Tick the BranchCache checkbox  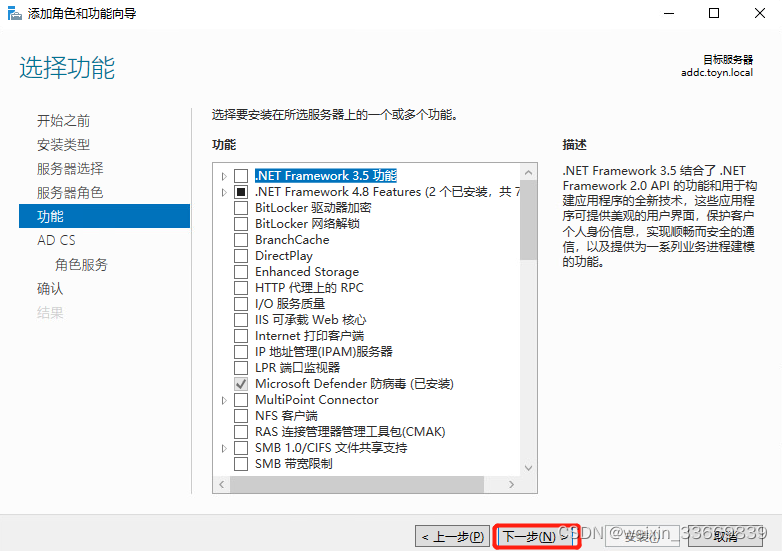(x=241, y=239)
